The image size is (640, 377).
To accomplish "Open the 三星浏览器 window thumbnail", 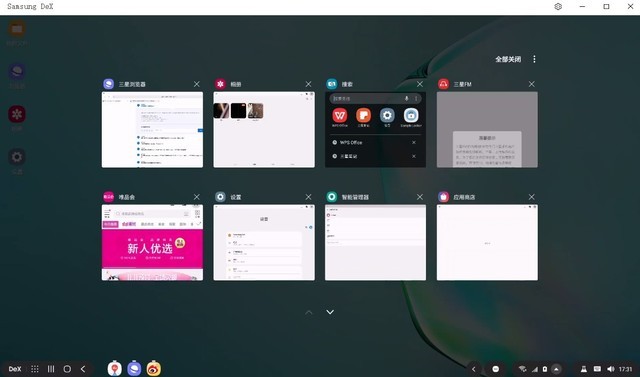I will pos(152,130).
